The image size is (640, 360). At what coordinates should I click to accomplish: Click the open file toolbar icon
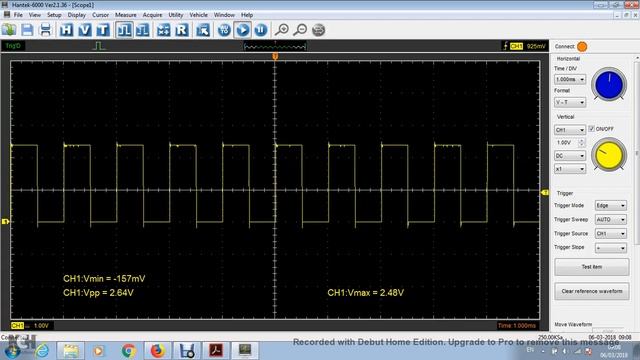point(9,30)
